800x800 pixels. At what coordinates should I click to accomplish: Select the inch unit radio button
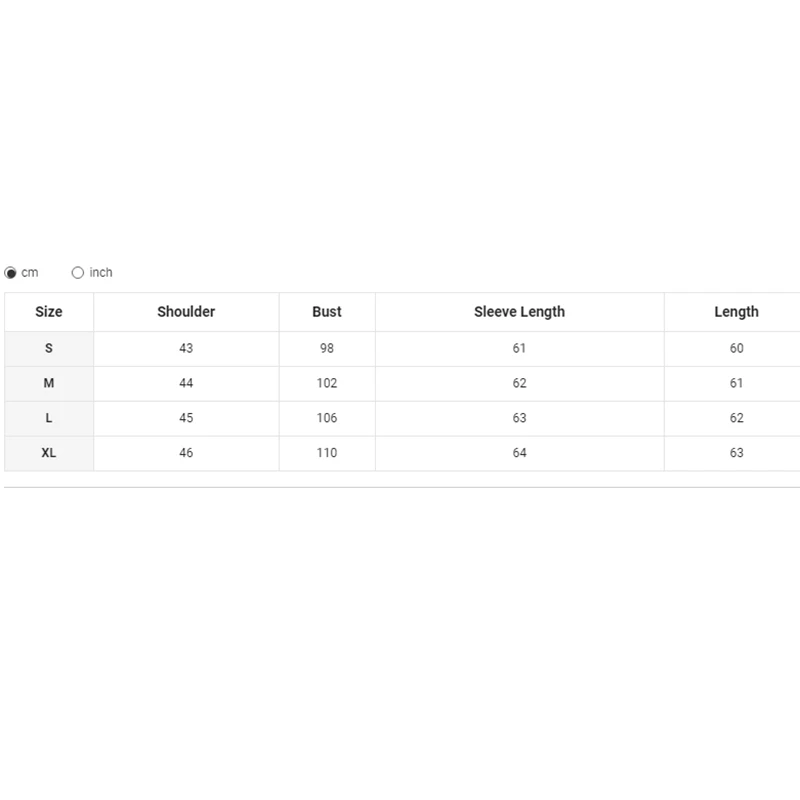pyautogui.click(x=78, y=272)
